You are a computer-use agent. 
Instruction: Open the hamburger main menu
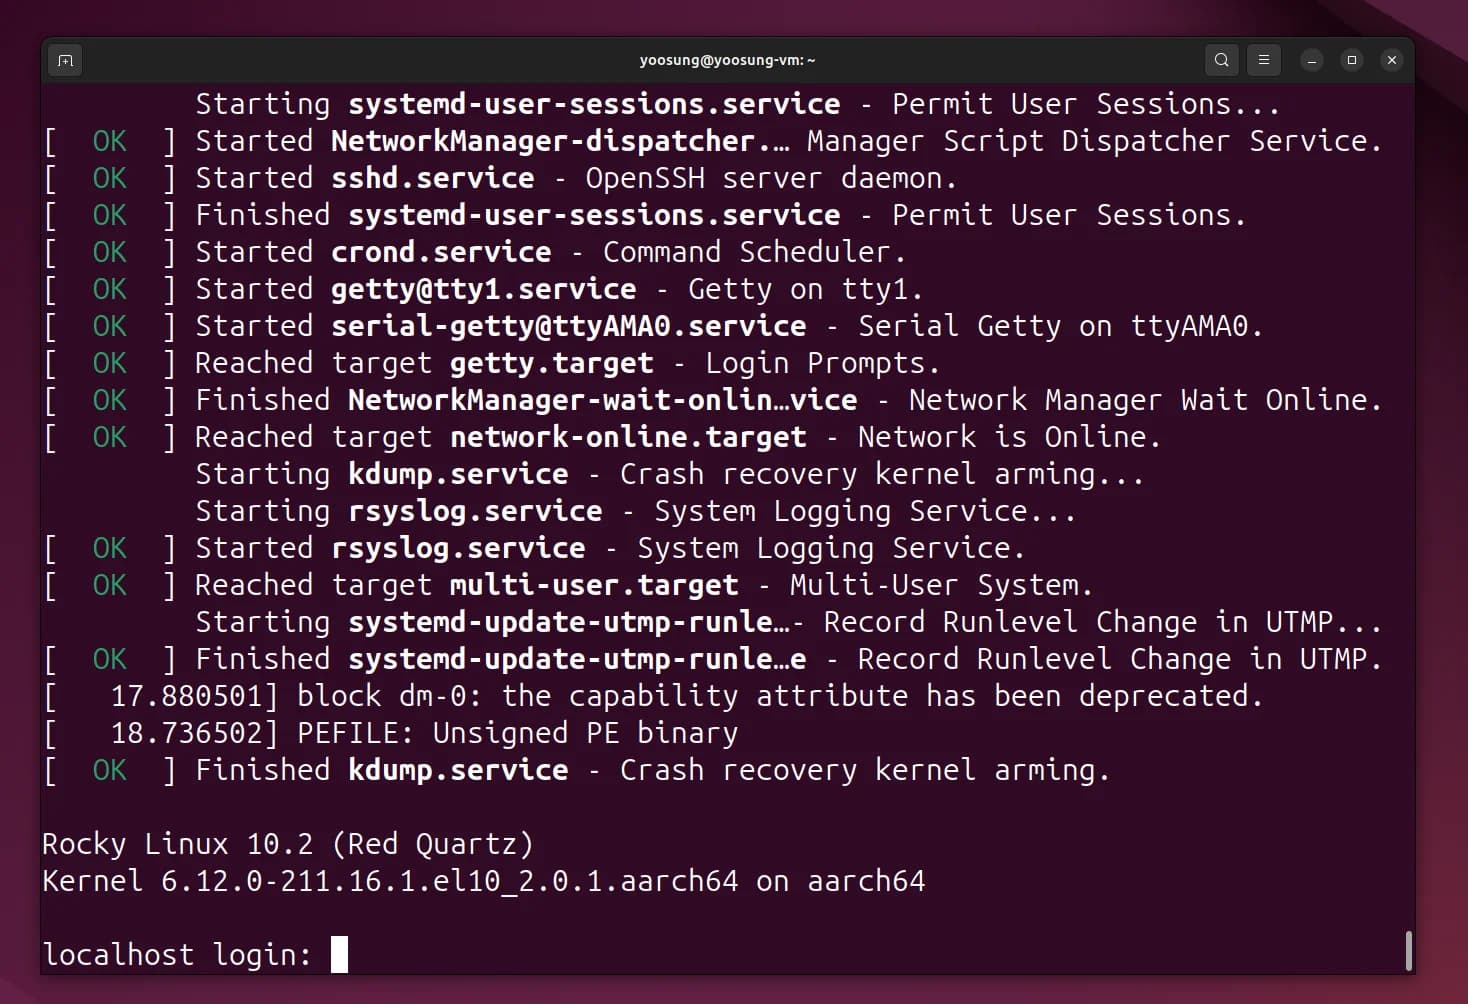click(1264, 60)
